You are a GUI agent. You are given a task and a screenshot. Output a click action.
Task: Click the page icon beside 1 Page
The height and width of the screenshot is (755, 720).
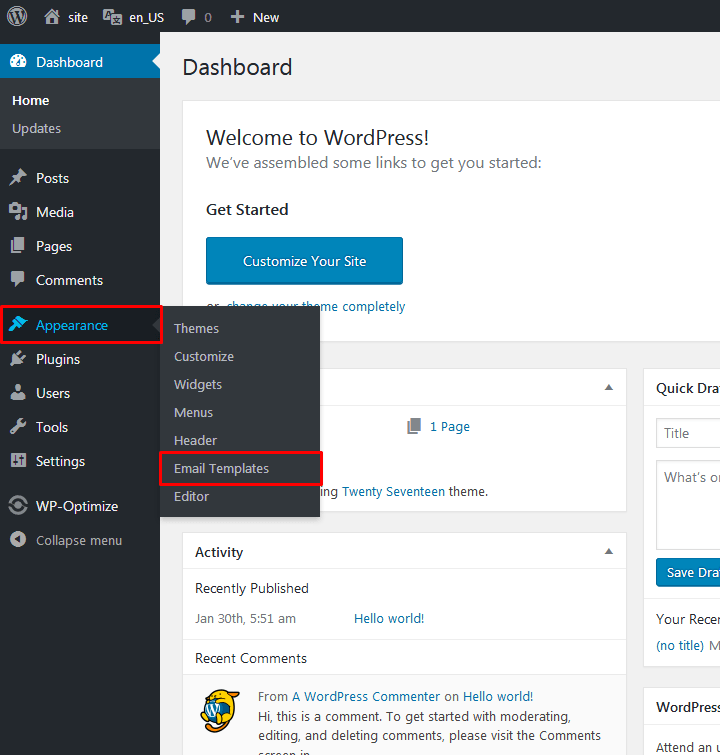coord(414,426)
